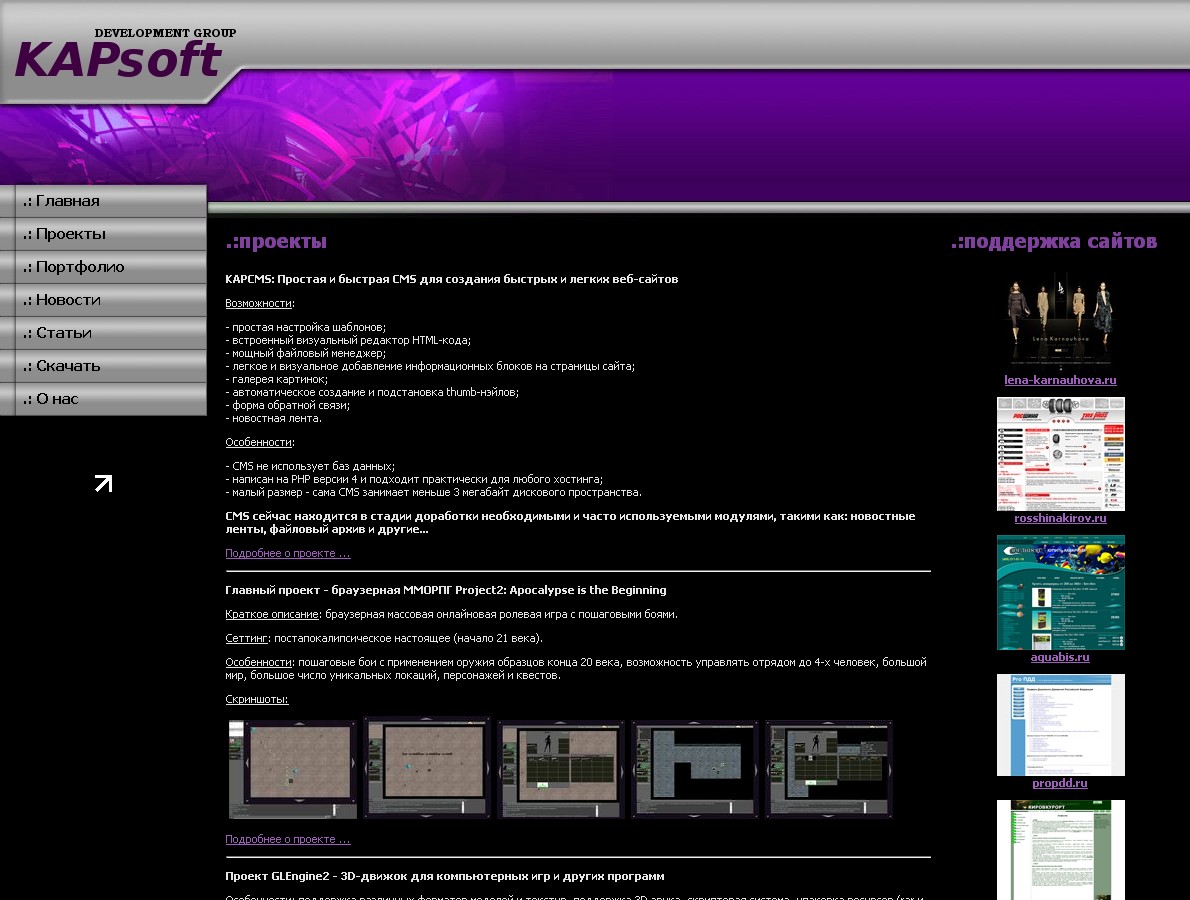
Task: Open the propdd site thumbnail
Action: (x=1061, y=725)
